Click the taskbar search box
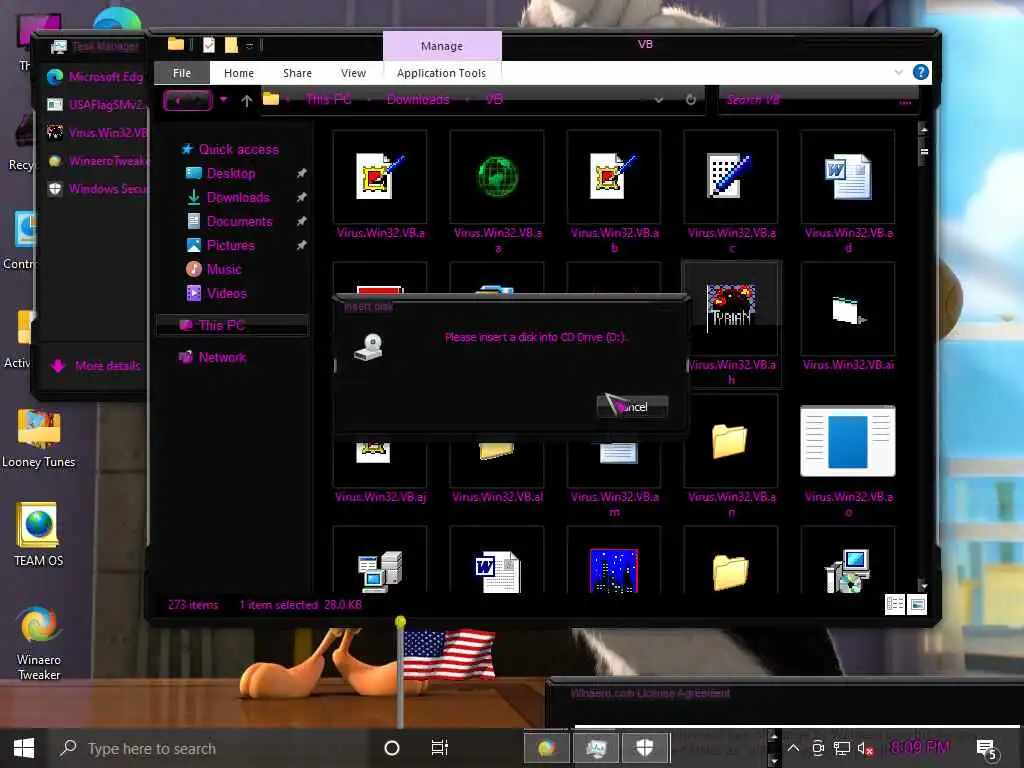Screen dimensions: 1024x768 [209, 748]
